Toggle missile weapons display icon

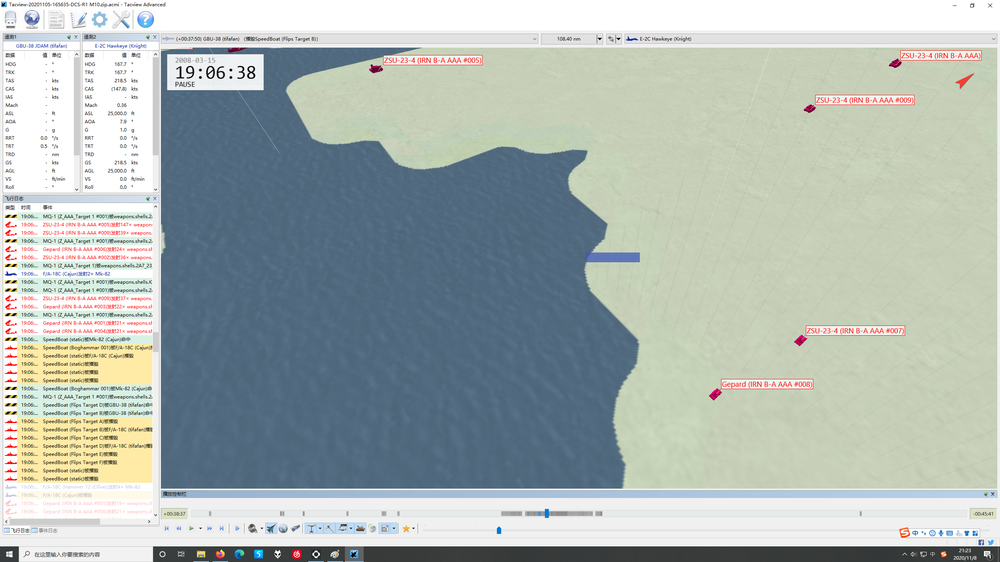295,528
